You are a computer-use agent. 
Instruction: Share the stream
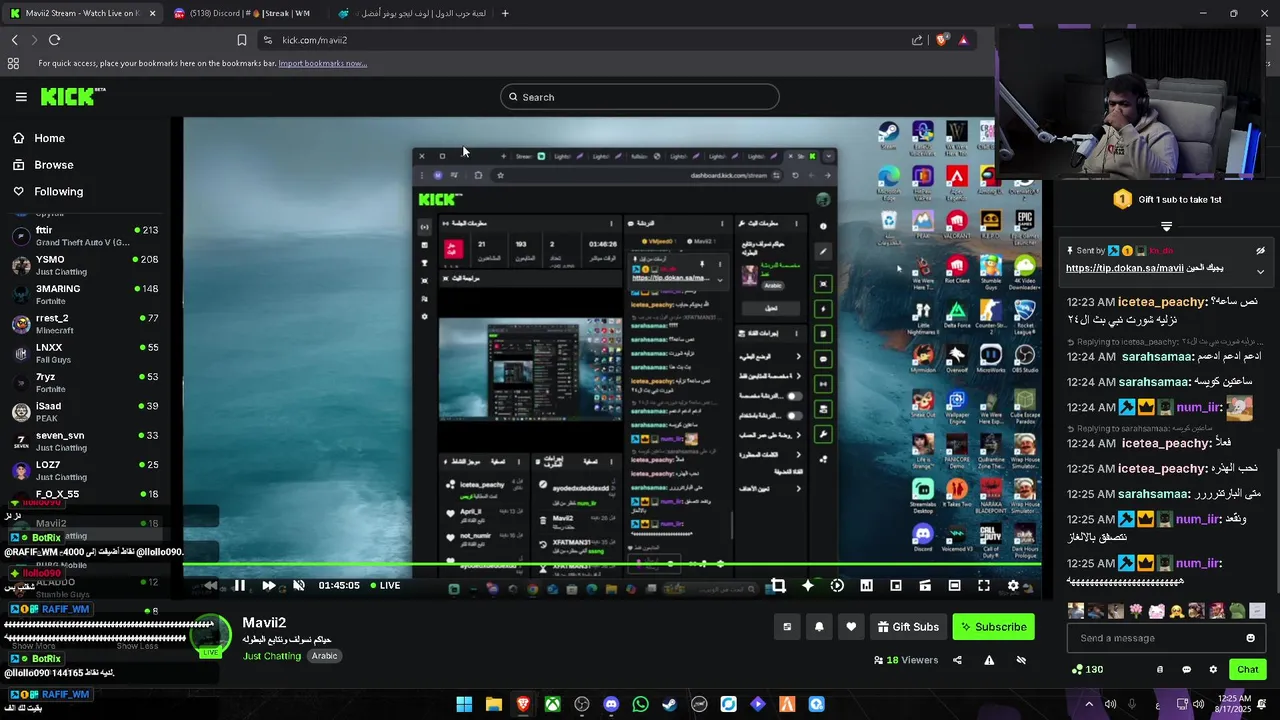(x=957, y=660)
